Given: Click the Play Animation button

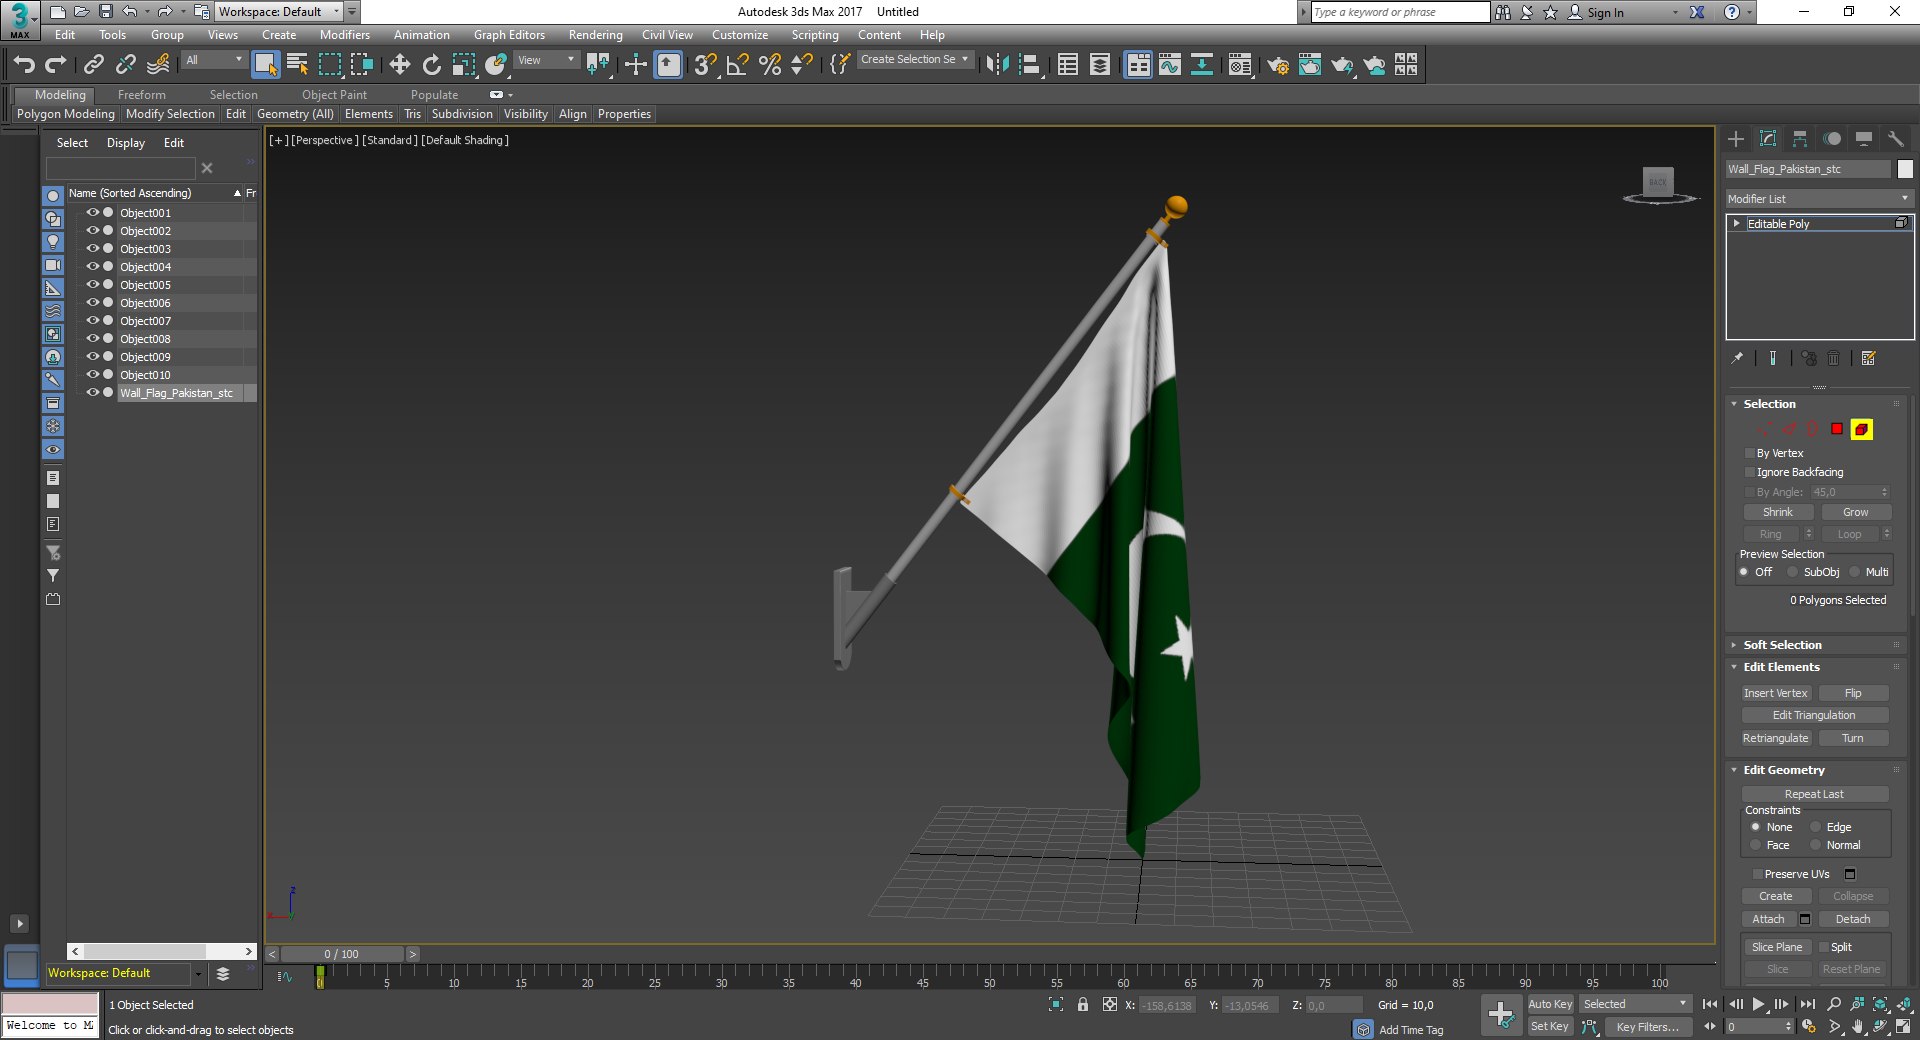Looking at the screenshot, I should point(1758,1004).
